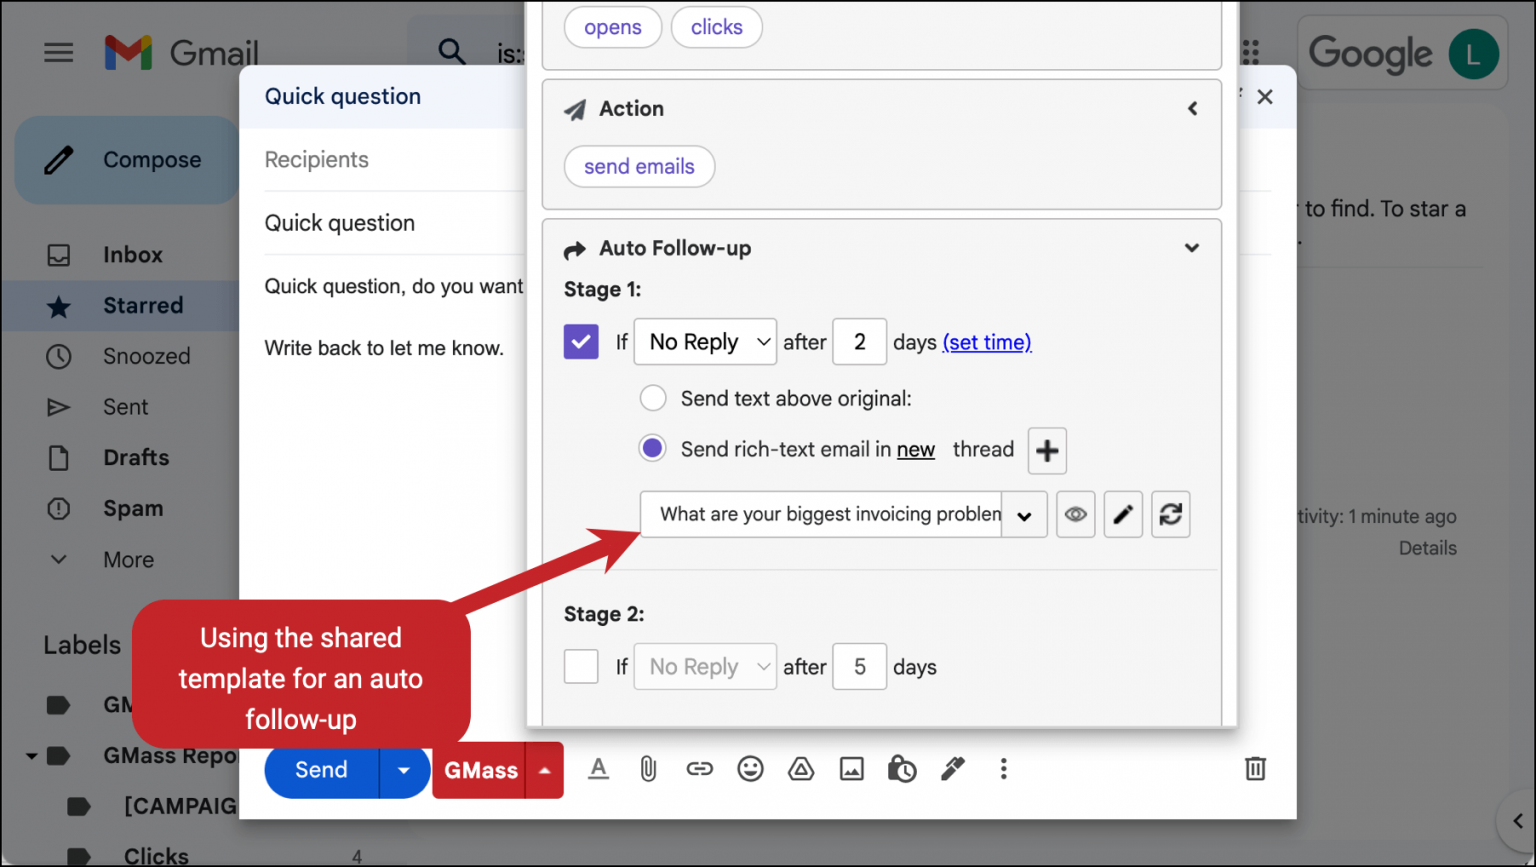Select 'Send text above original' radio option

pos(652,398)
